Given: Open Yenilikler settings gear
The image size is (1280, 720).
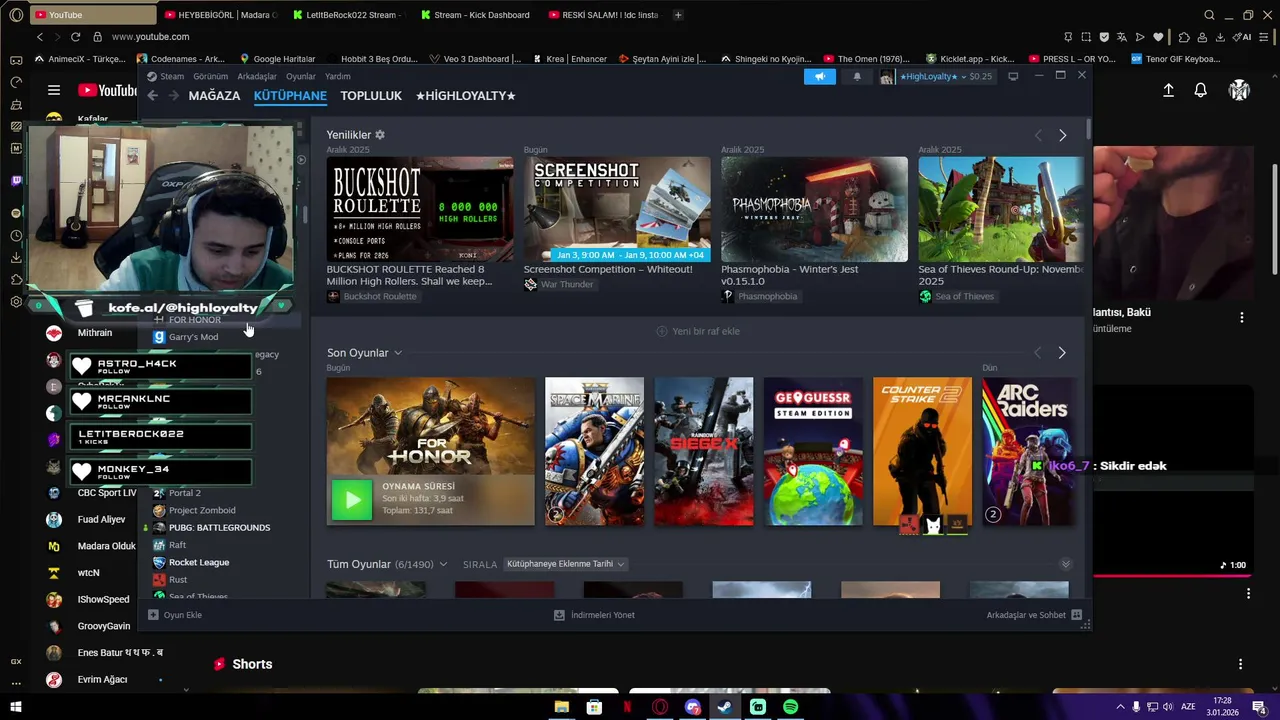Looking at the screenshot, I should click(x=380, y=135).
